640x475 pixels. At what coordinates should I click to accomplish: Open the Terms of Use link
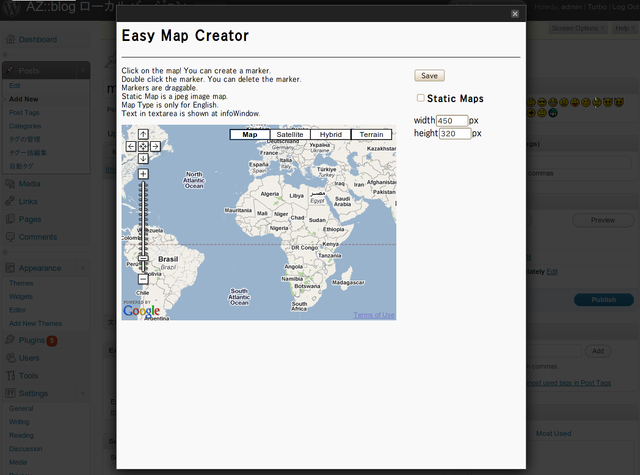tap(374, 315)
